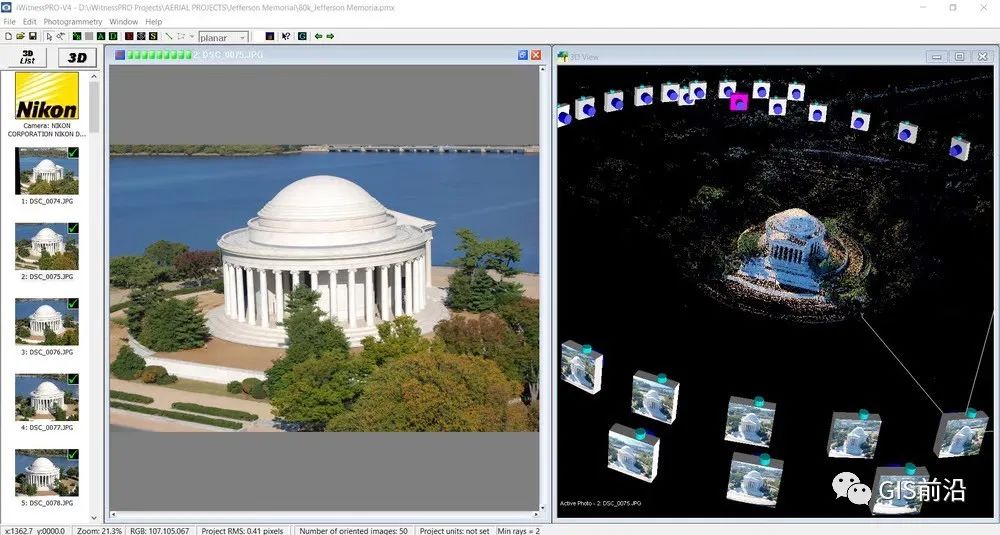Screen dimensions: 1000x535
Task: Toggle the green checkmark on DSC_0076.JPG
Action: 73,304
